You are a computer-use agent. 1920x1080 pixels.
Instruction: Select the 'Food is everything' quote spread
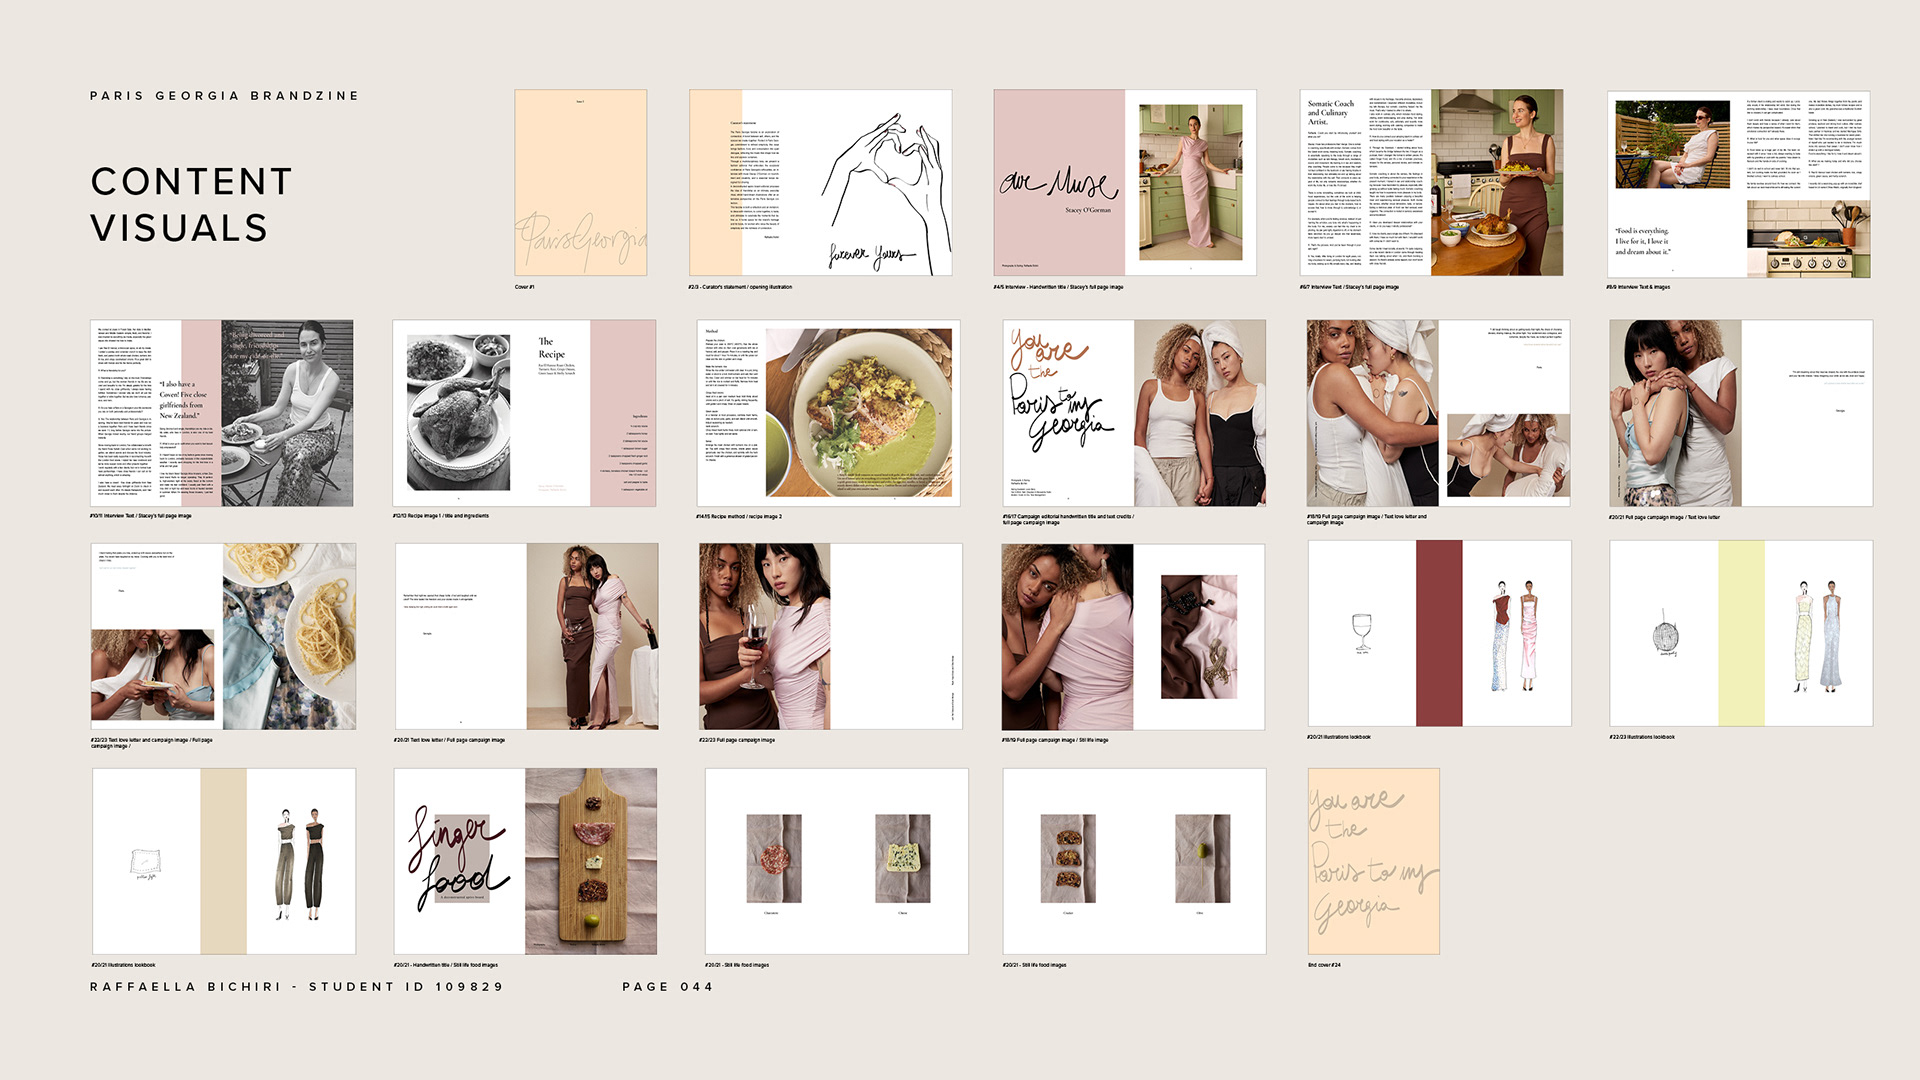[x=1738, y=183]
